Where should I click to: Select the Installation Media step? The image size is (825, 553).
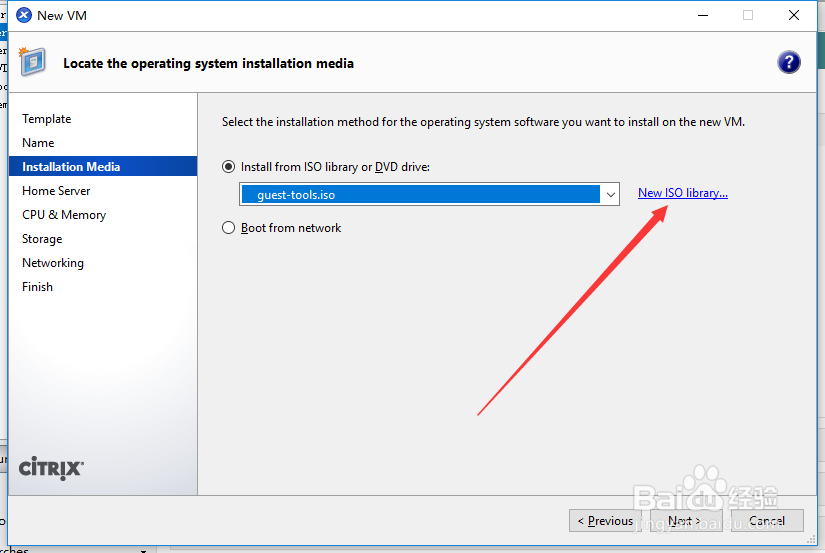[103, 166]
